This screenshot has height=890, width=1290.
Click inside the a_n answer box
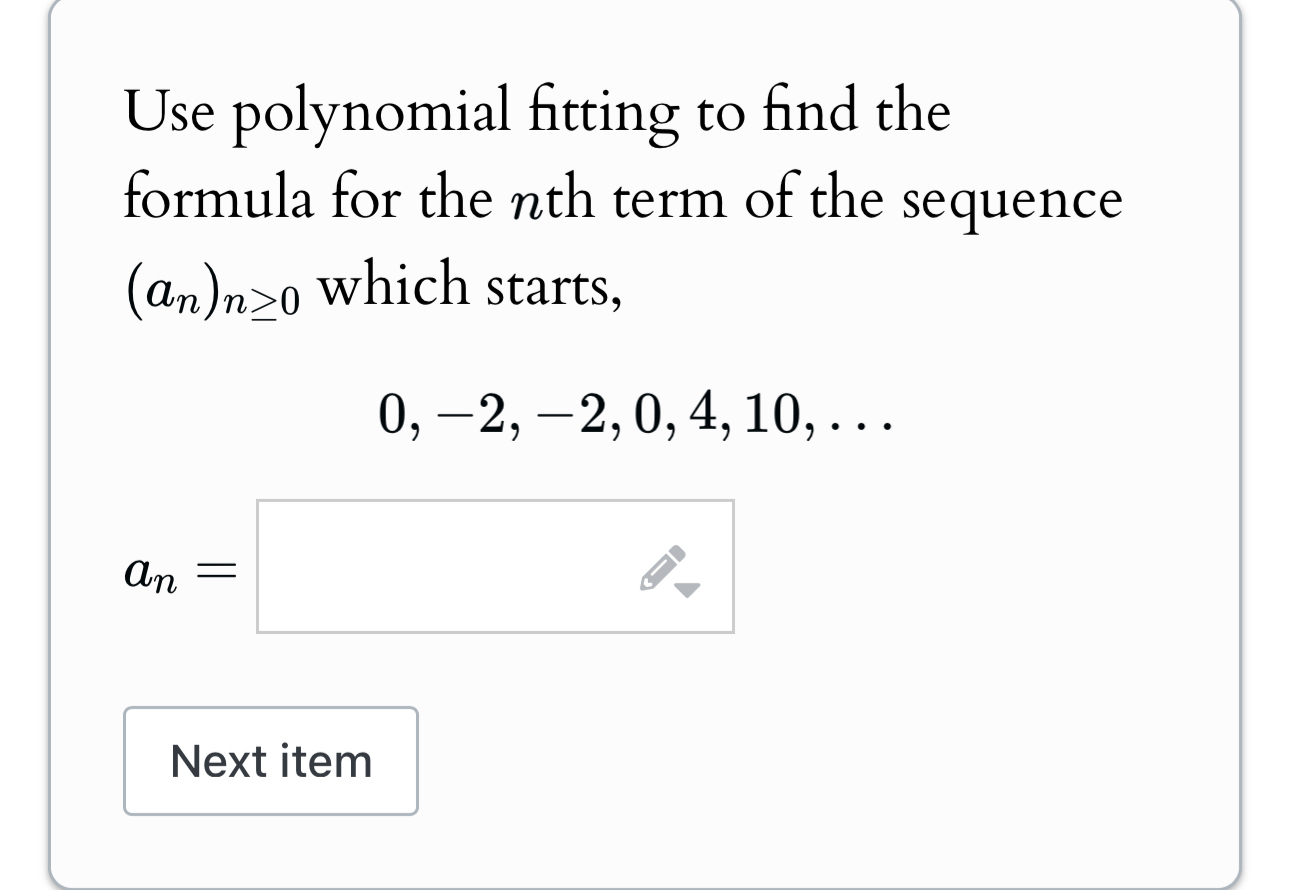click(x=495, y=566)
